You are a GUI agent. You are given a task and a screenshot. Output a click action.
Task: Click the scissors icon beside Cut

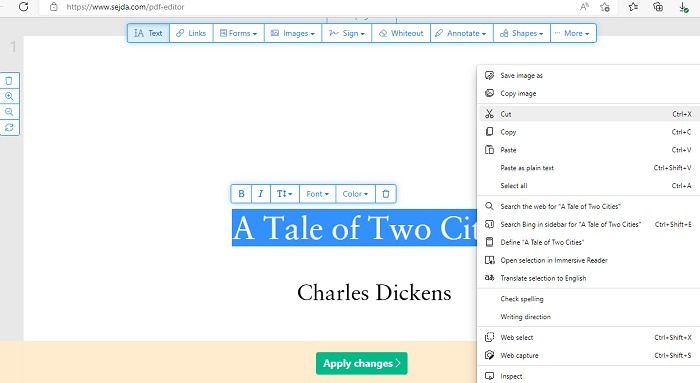coord(489,114)
